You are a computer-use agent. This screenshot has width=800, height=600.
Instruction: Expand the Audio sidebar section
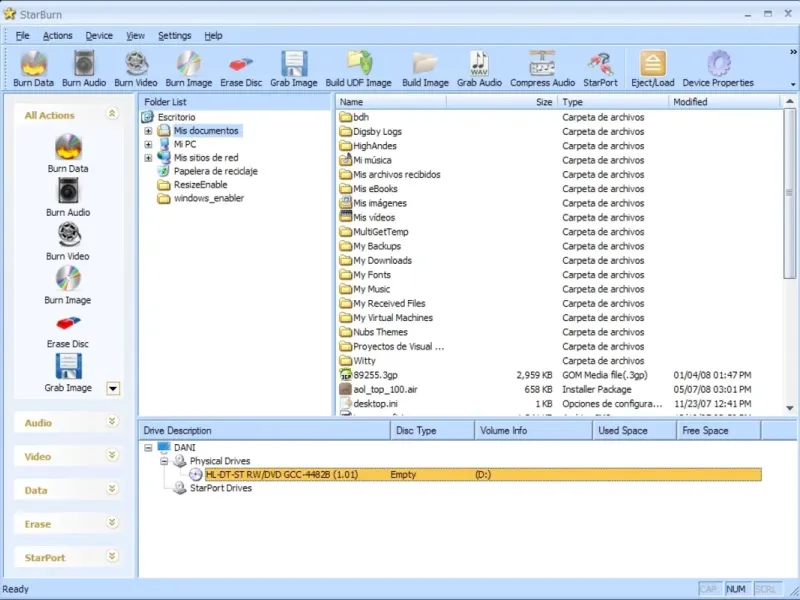(112, 423)
